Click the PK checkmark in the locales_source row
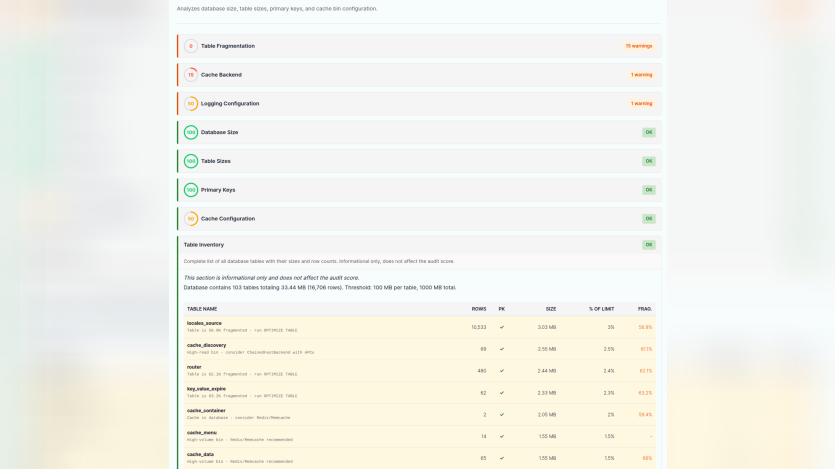The height and width of the screenshot is (469, 835). (x=502, y=327)
